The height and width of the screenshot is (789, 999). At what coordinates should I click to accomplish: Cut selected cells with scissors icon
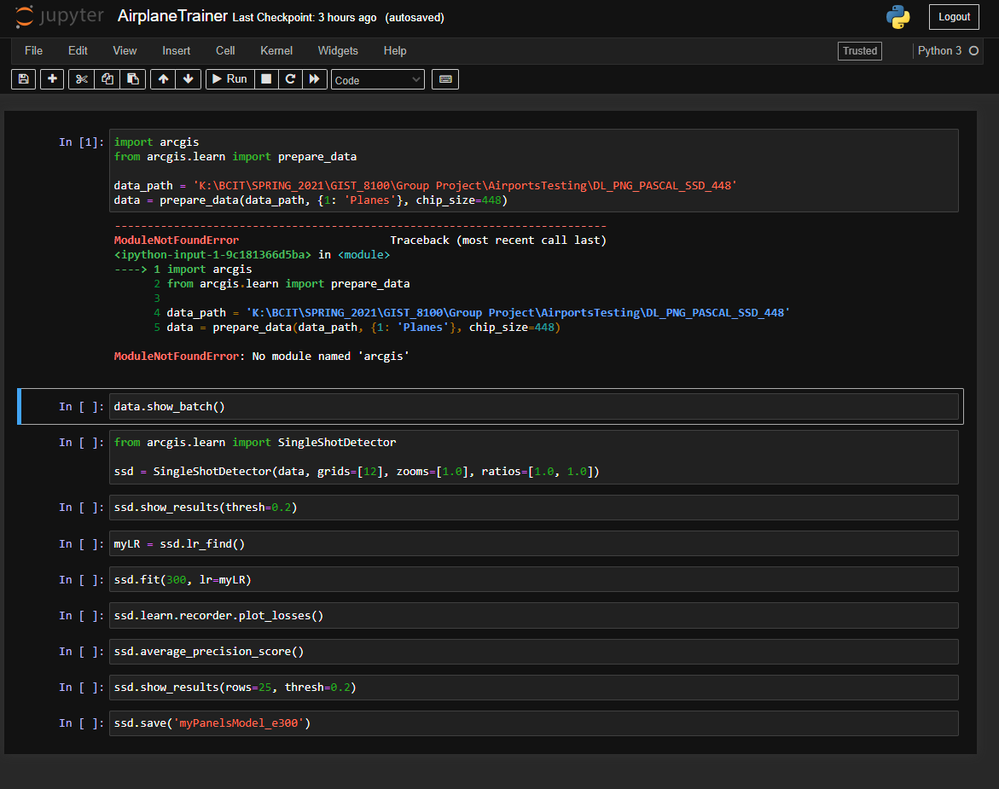(x=82, y=79)
